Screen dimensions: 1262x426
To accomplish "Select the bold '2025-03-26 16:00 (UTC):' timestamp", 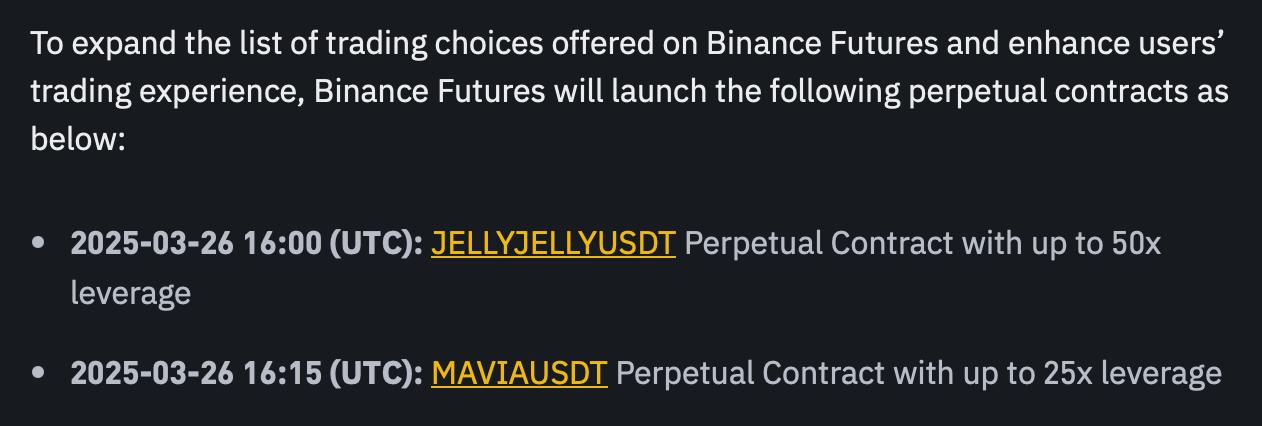I will coord(247,243).
